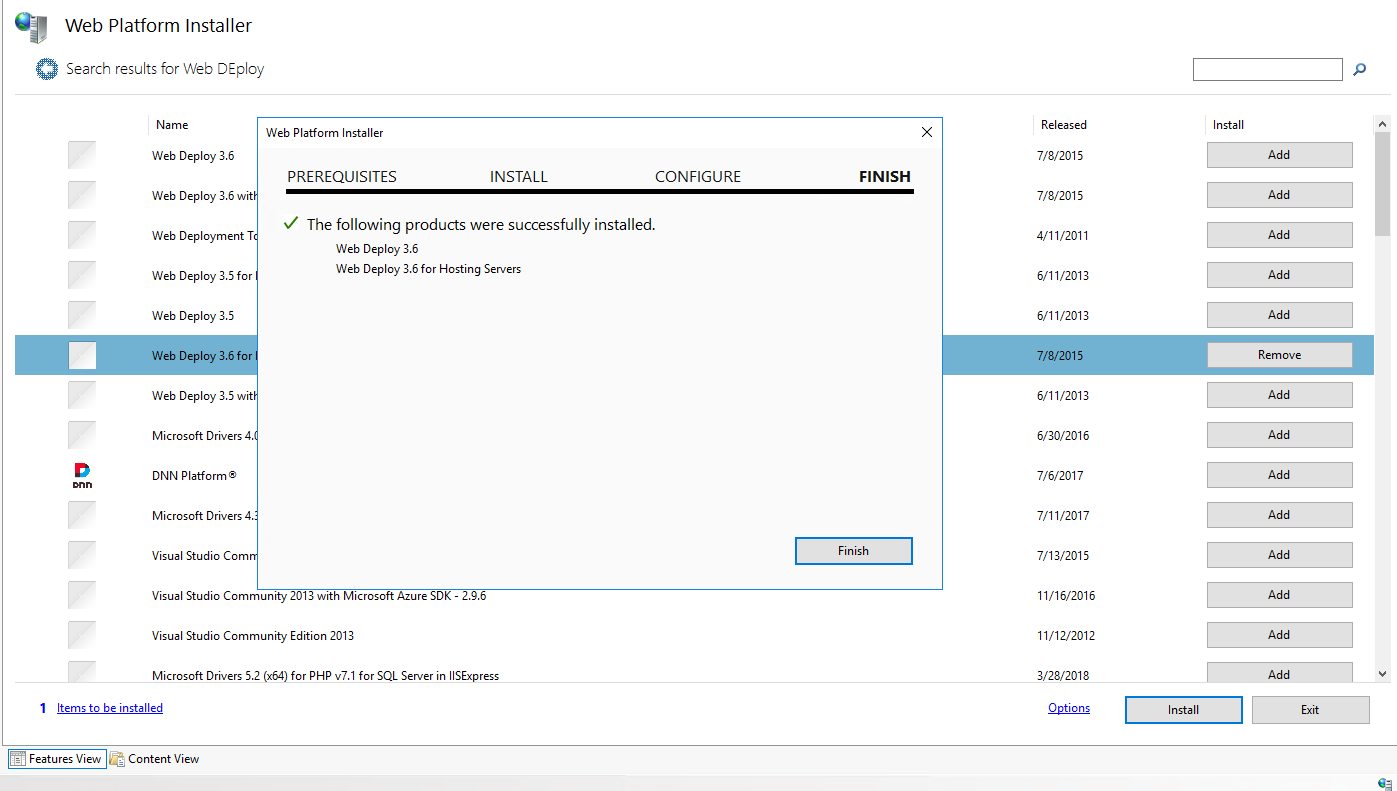Screen dimensions: 1397x791
Task: Click the vertical scrollbar thumb
Action: tap(1383, 184)
